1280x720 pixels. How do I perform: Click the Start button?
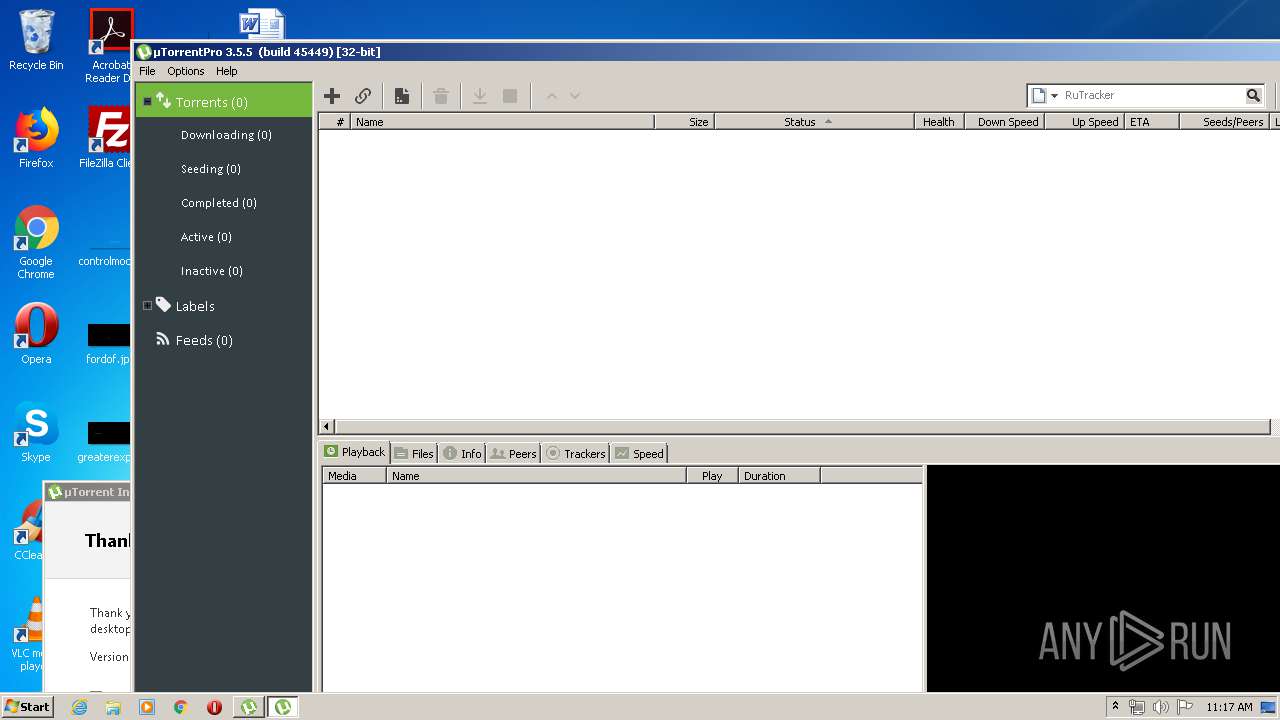tap(27, 706)
